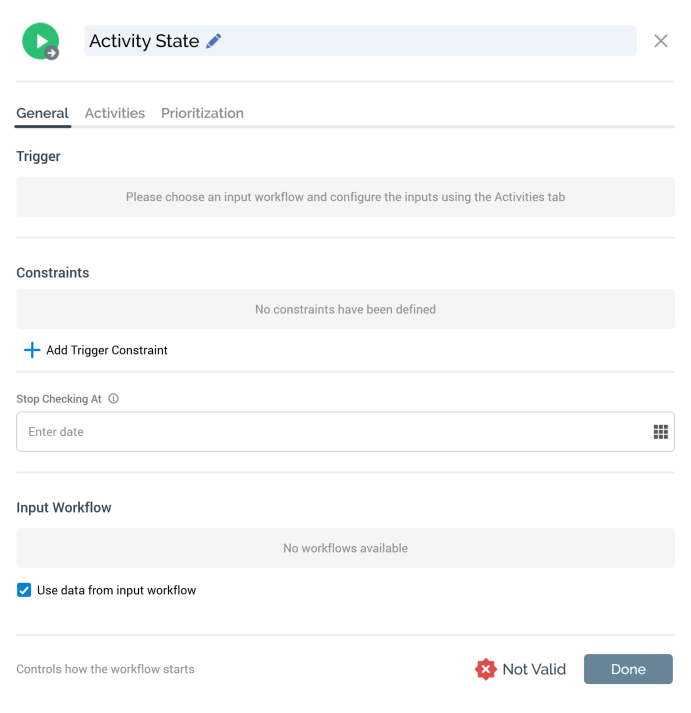Click the Stop Checking At info icon
This screenshot has width=691, height=713.
coord(113,399)
